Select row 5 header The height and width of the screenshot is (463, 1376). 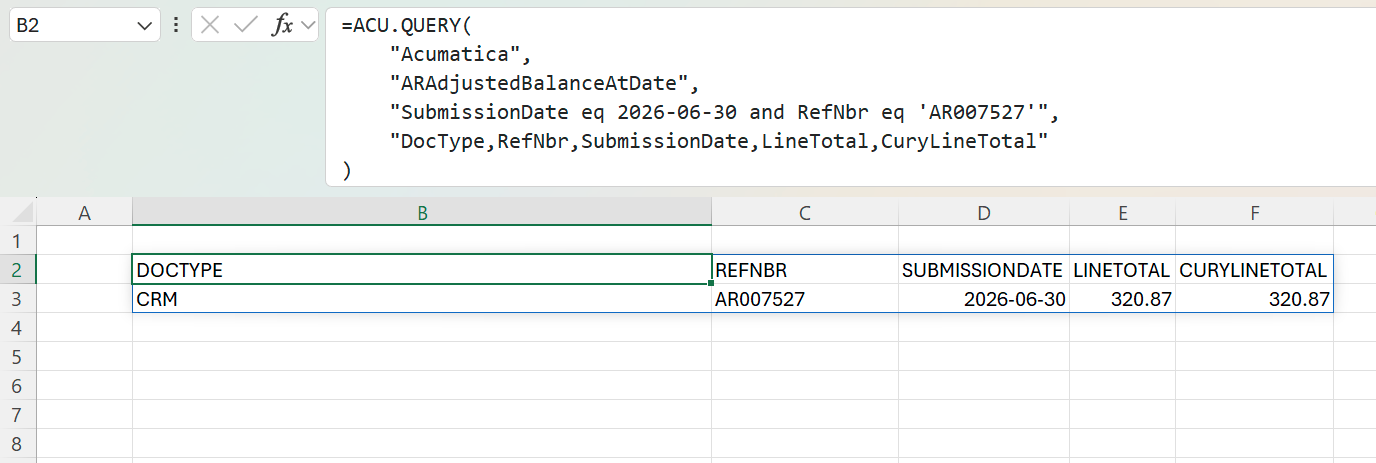click(x=18, y=357)
